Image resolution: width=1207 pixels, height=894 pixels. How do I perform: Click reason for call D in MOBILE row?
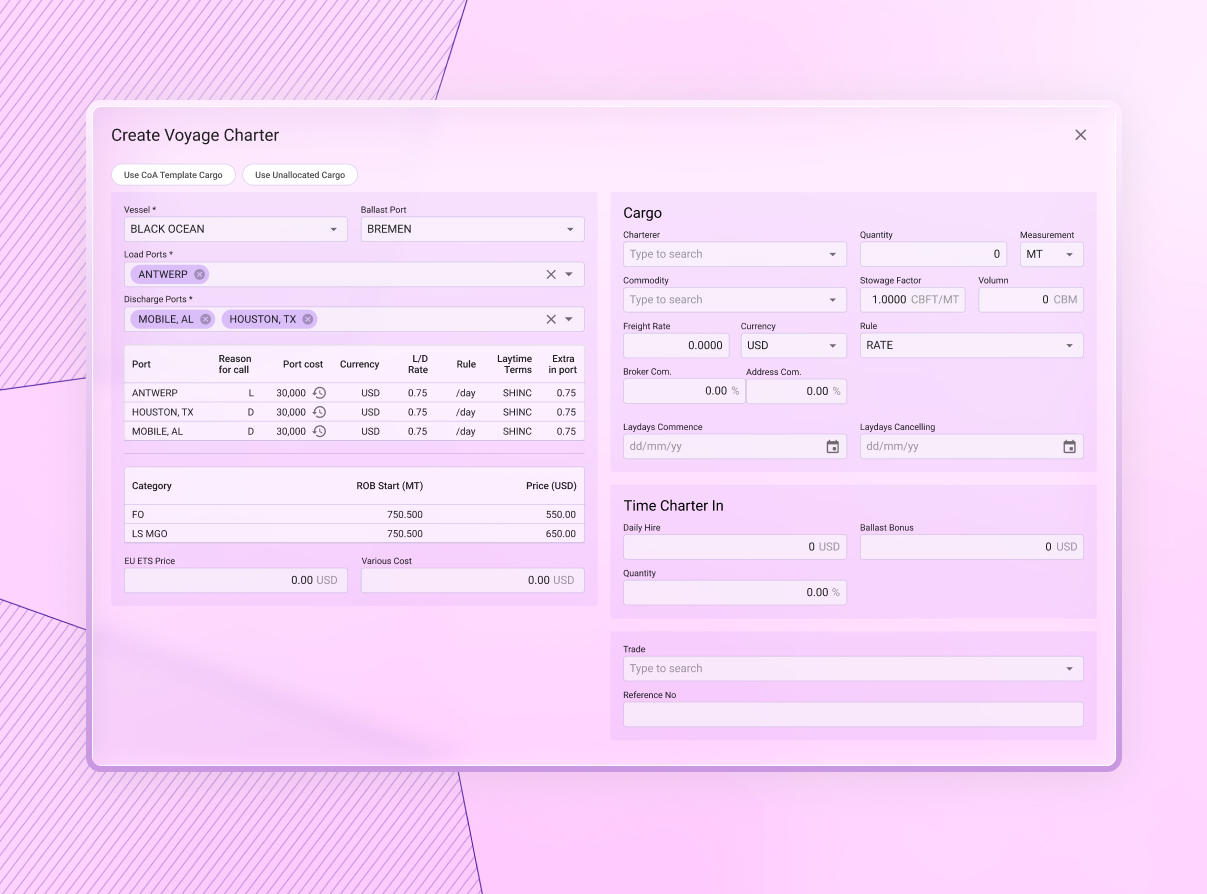pos(251,431)
